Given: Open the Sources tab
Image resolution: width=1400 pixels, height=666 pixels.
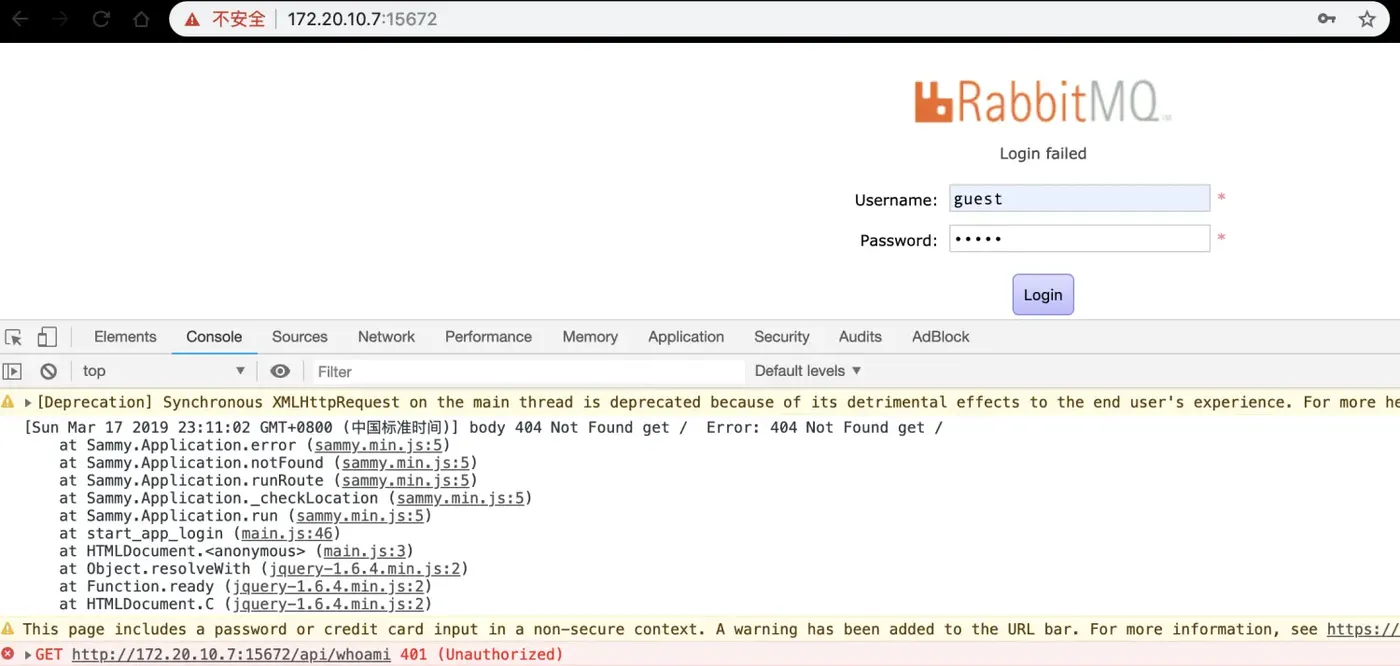Looking at the screenshot, I should coord(300,337).
